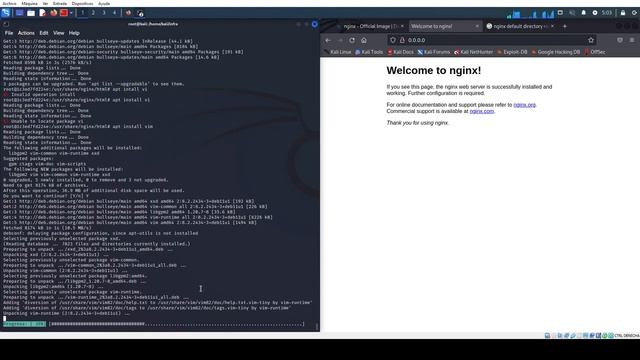Open the red terminal launcher icon
This screenshot has width=640, height=360.
point(64,13)
